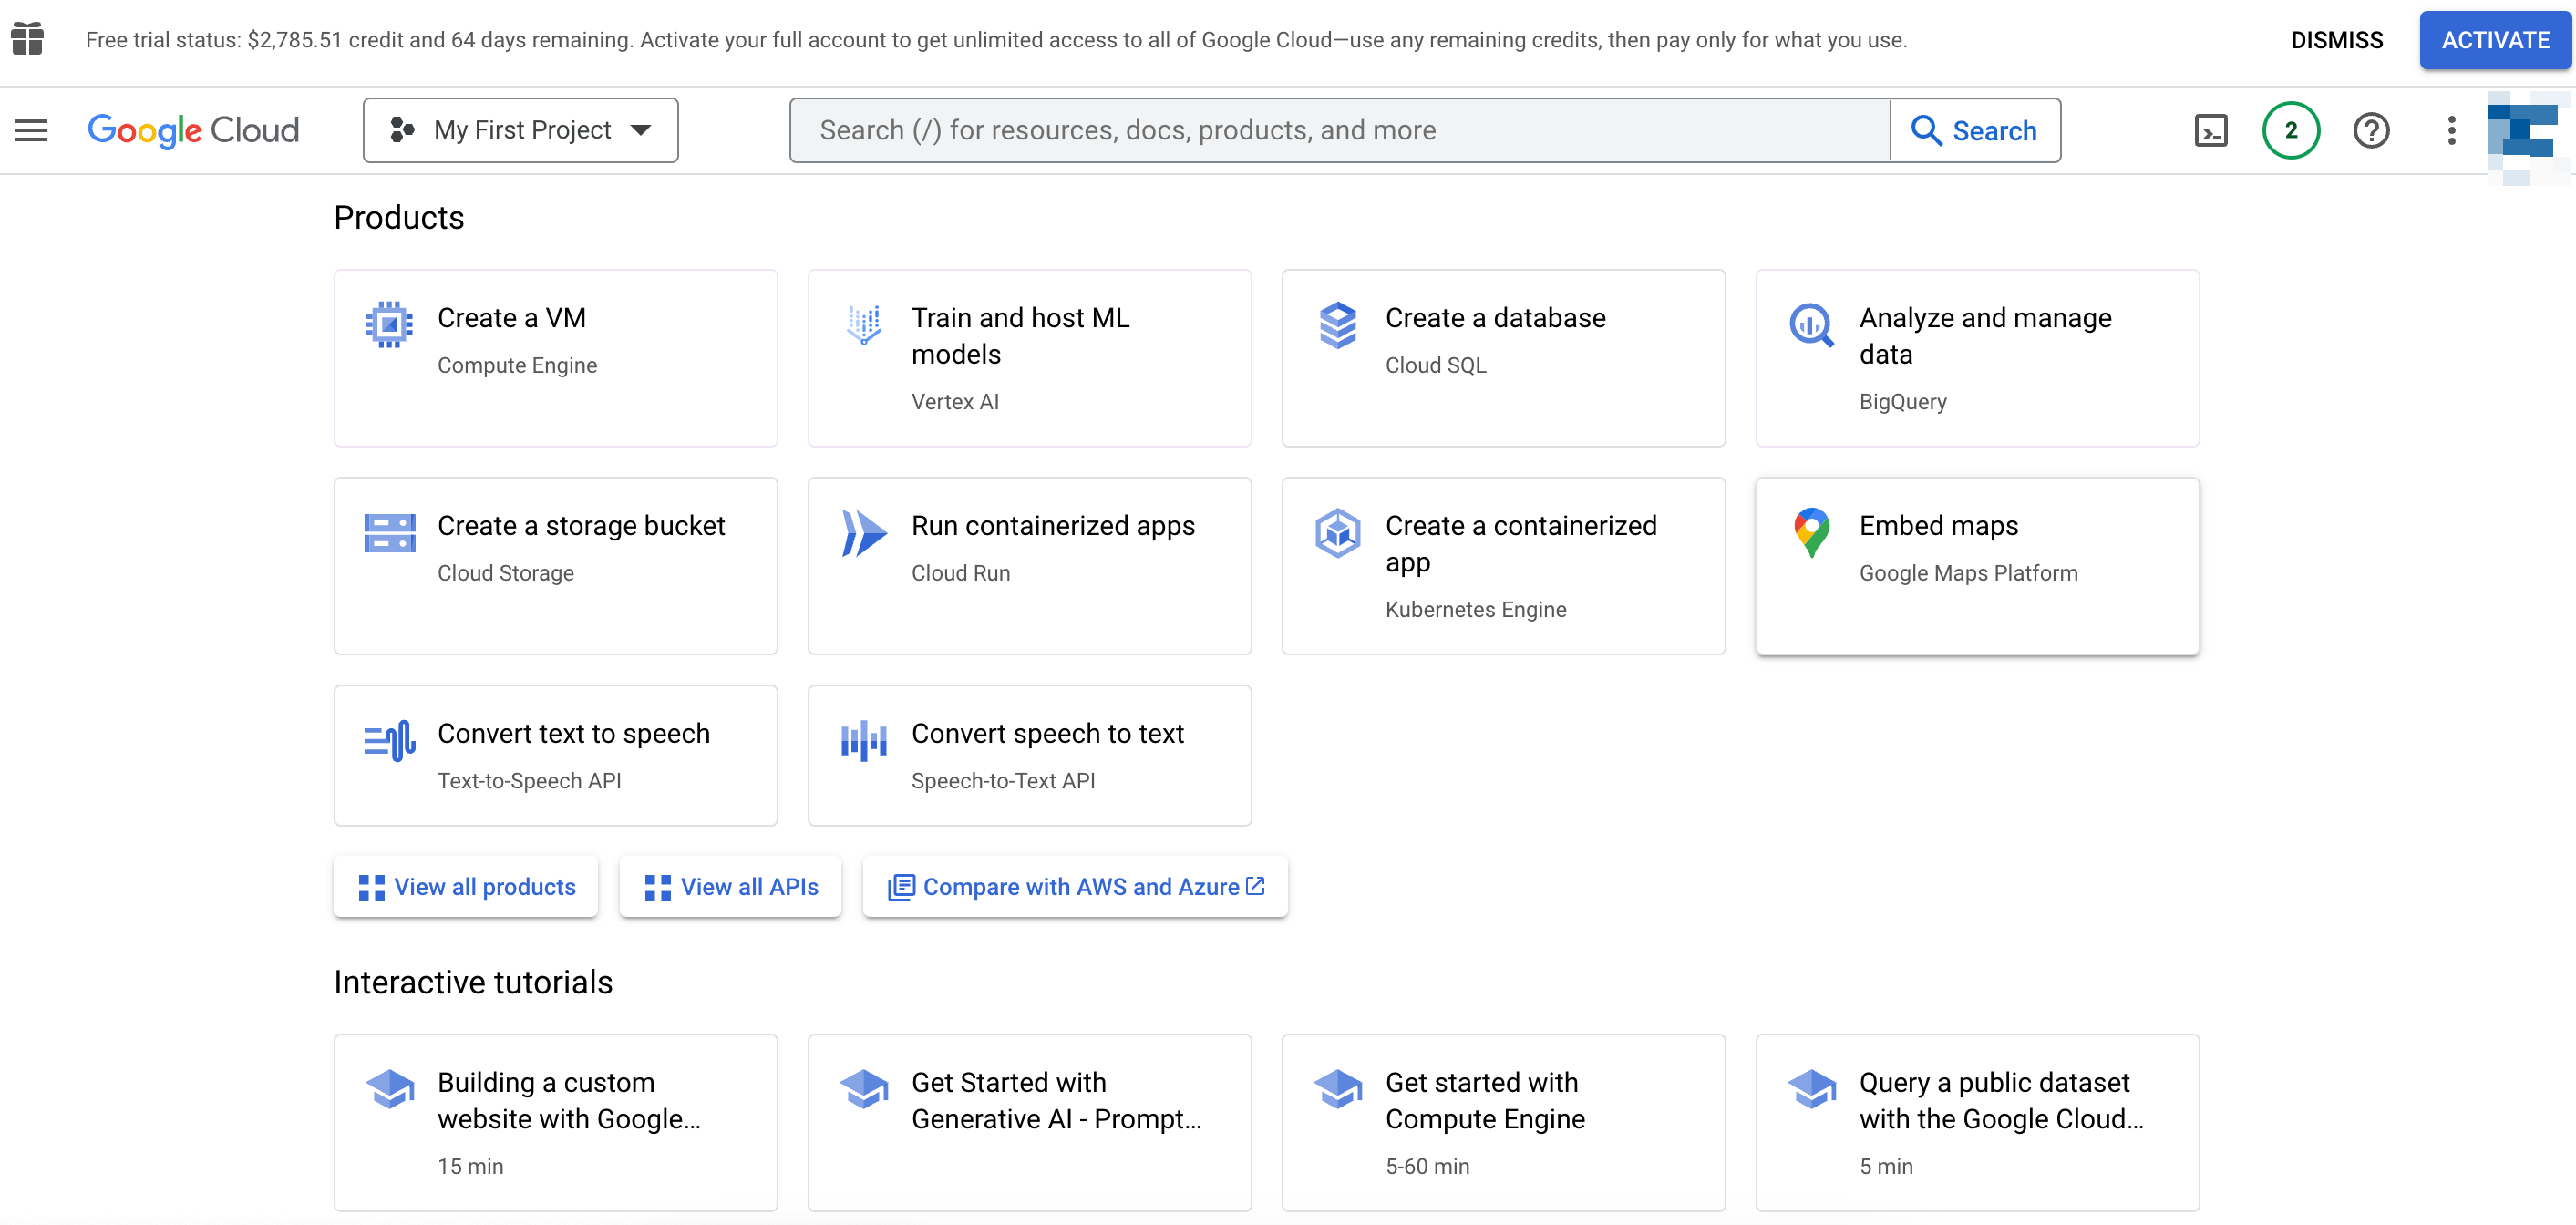Click the project icon beside My First Project
This screenshot has width=2576, height=1225.
402,130
